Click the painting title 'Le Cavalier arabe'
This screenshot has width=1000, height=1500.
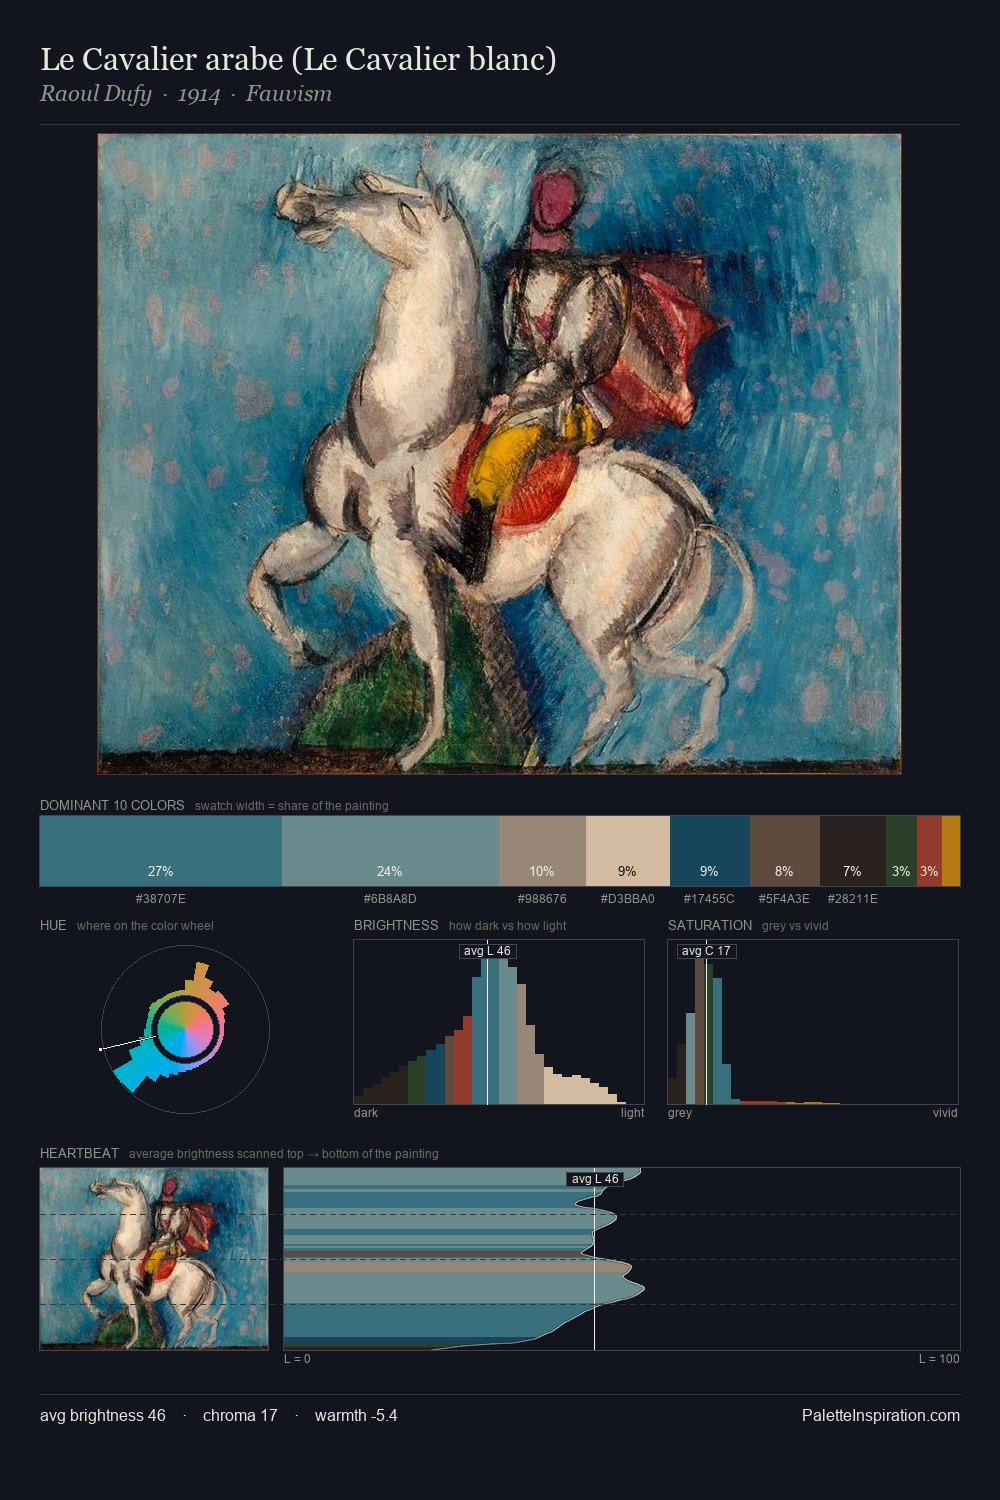click(x=298, y=59)
